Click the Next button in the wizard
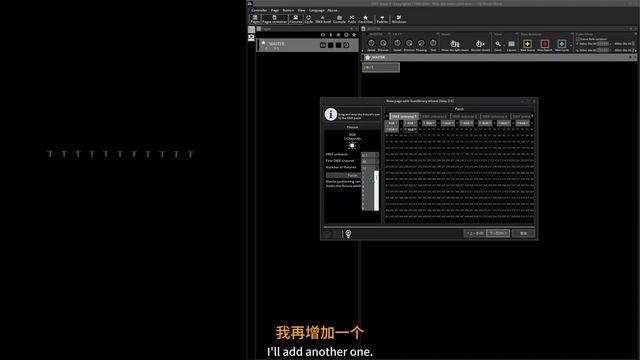Viewport: 640px width, 360px height. coord(498,233)
